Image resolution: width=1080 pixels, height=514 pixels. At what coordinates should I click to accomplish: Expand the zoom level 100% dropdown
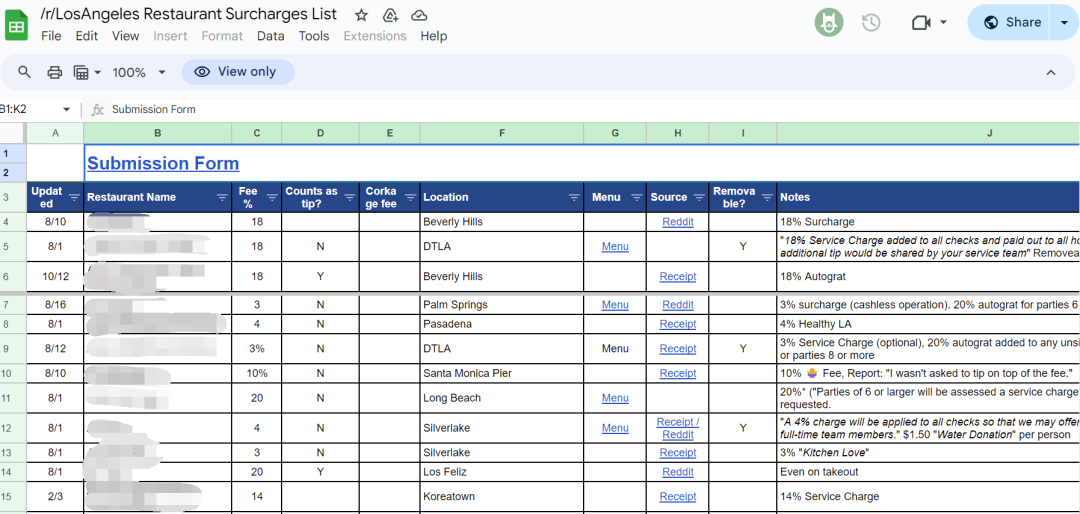click(x=138, y=72)
